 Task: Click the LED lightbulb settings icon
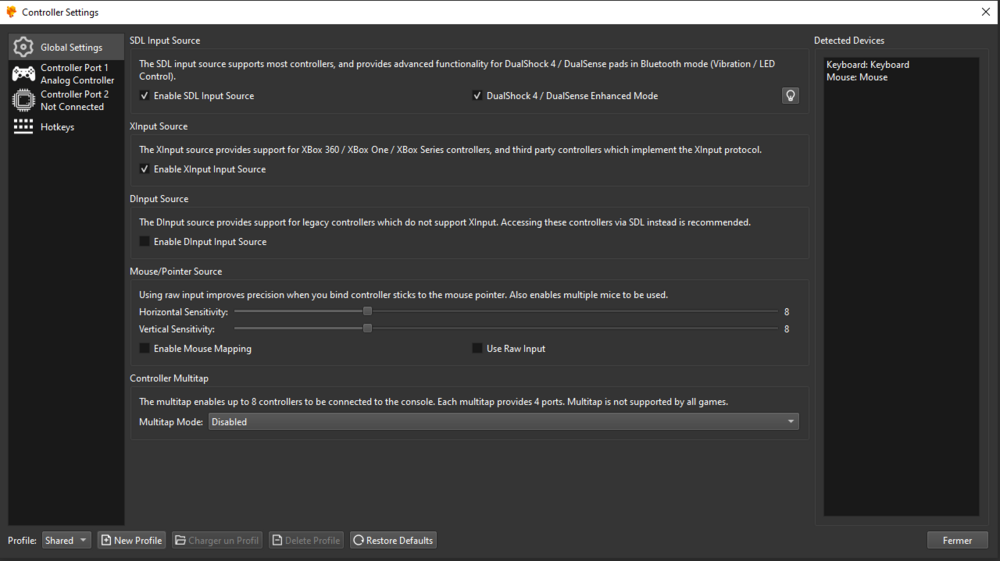coord(790,96)
